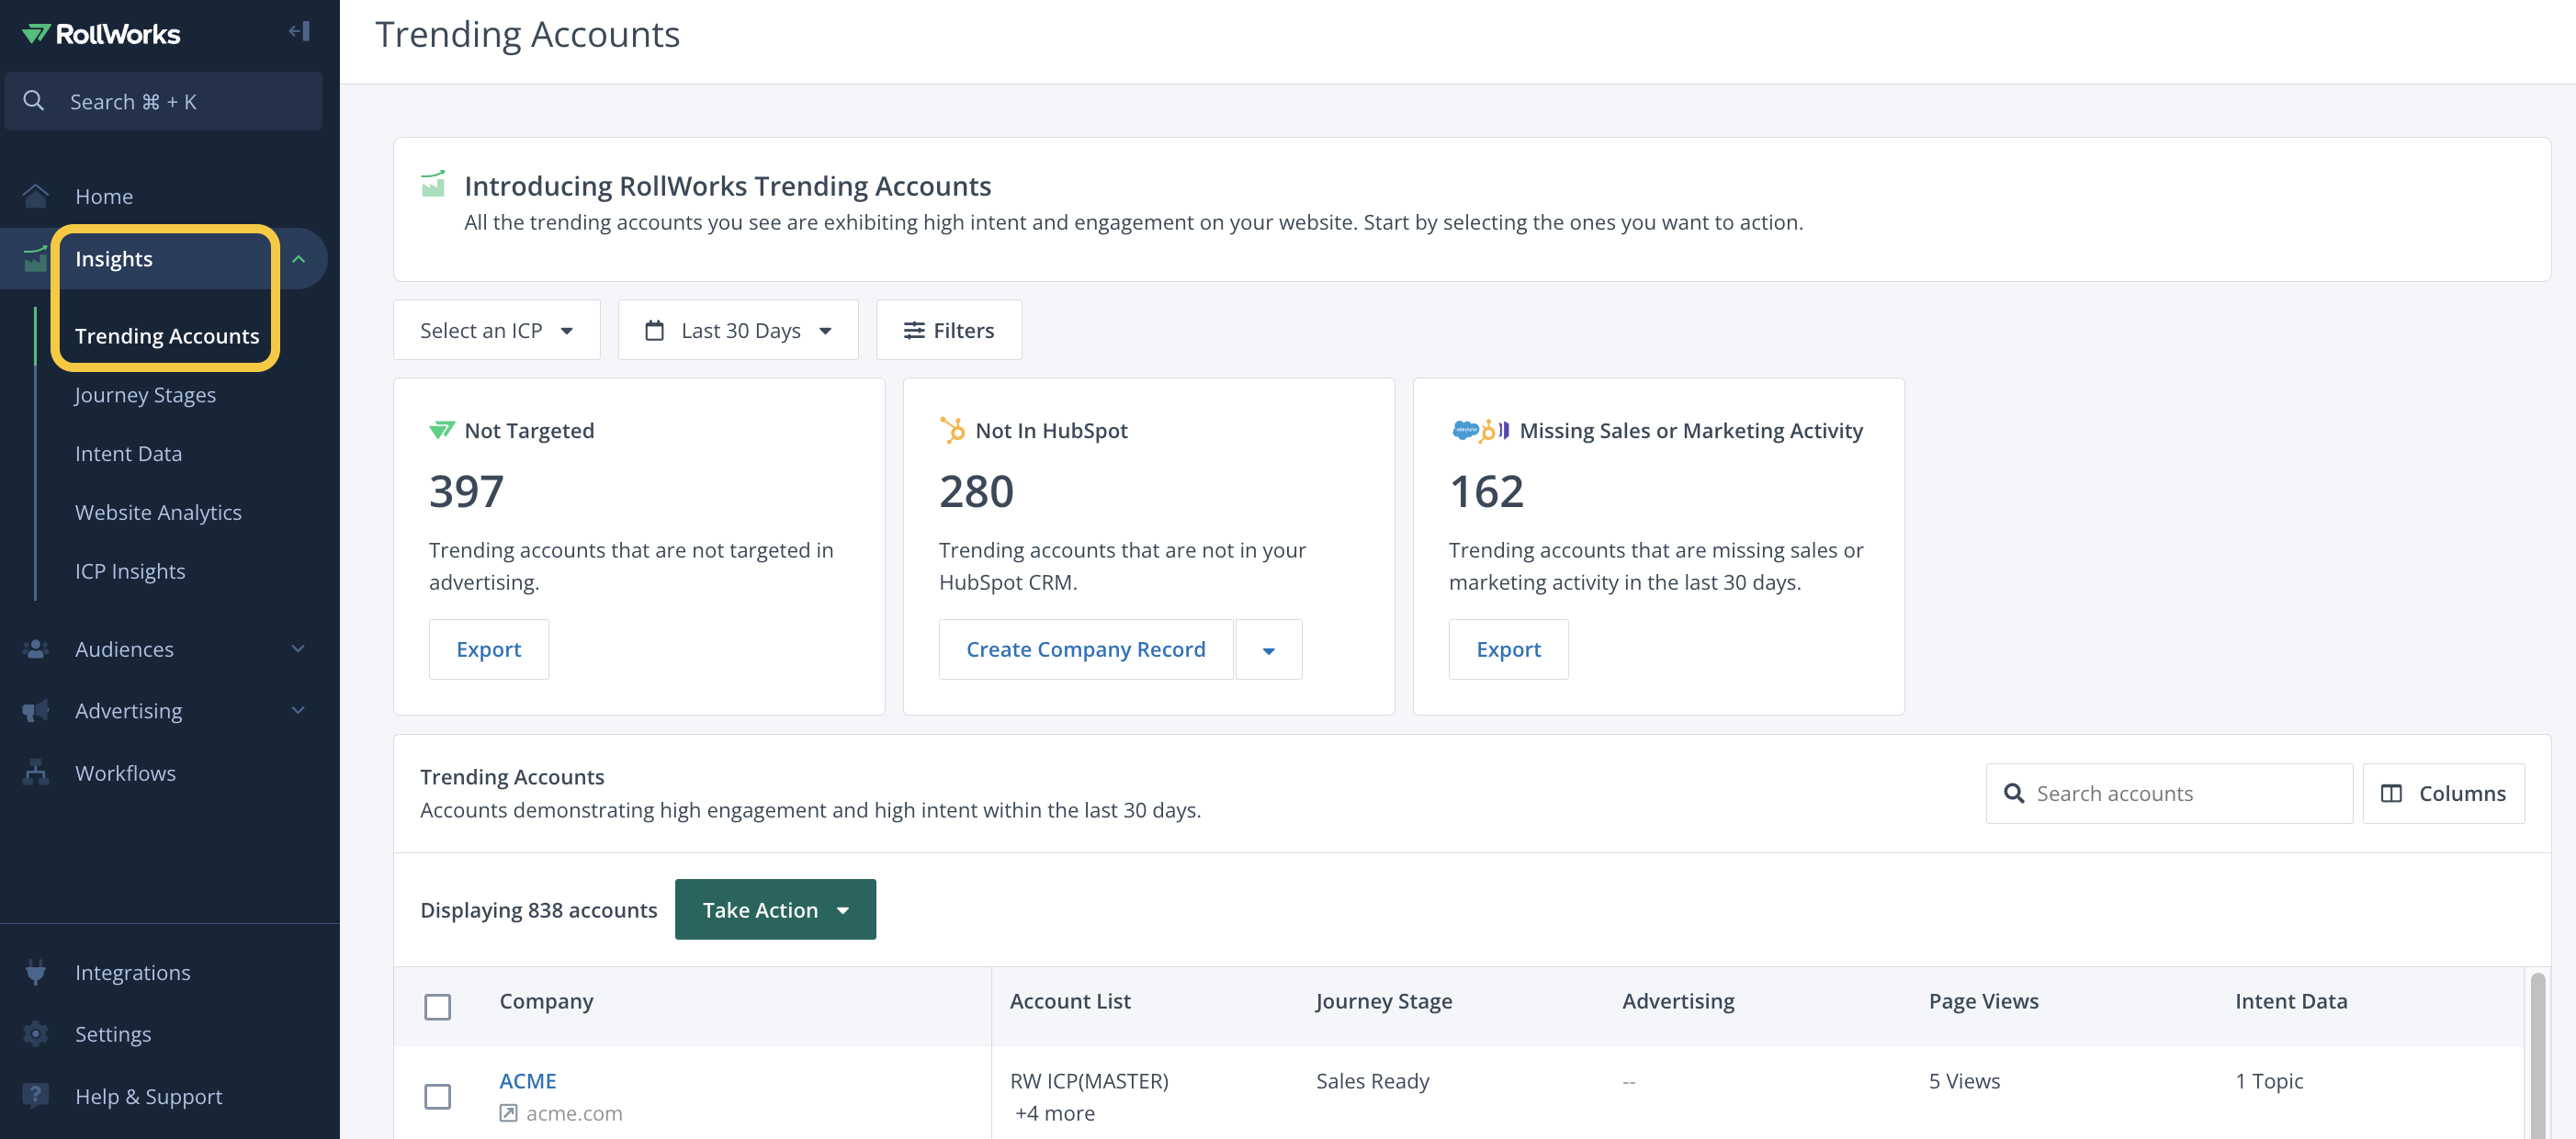Screen dimensions: 2576x1139
Task: Open Website Analytics in the sidebar
Action: coord(158,512)
